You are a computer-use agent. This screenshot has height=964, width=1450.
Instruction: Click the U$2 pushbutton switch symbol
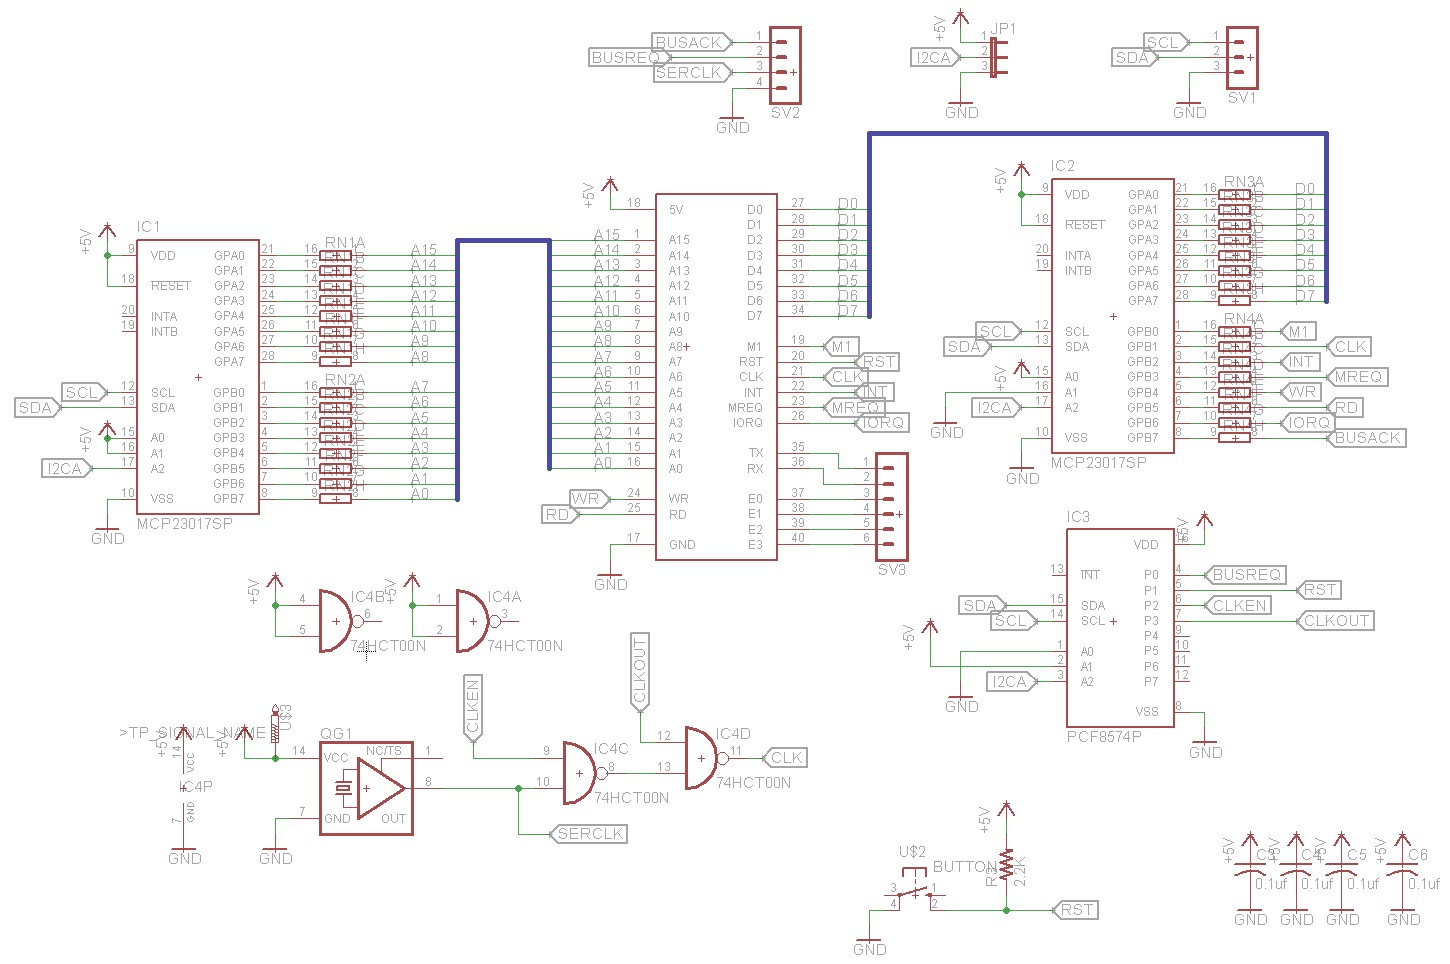[x=913, y=890]
